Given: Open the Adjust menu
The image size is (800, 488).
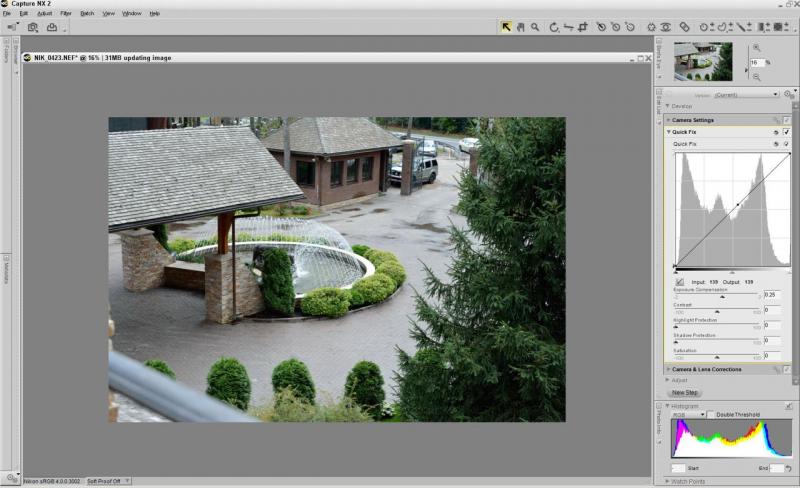Looking at the screenshot, I should [x=44, y=14].
